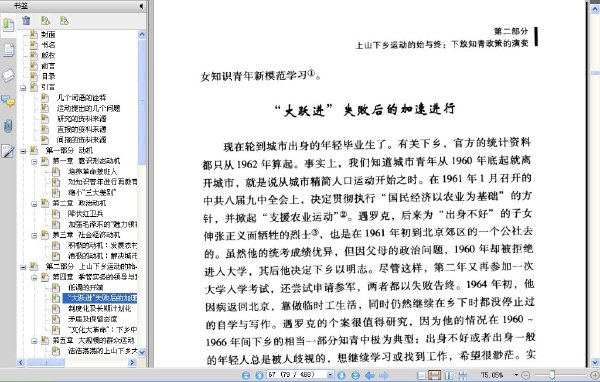Click bookmark panel horizontal scroll left arrow
Image resolution: width=600 pixels, height=382 pixels.
[x=21, y=362]
